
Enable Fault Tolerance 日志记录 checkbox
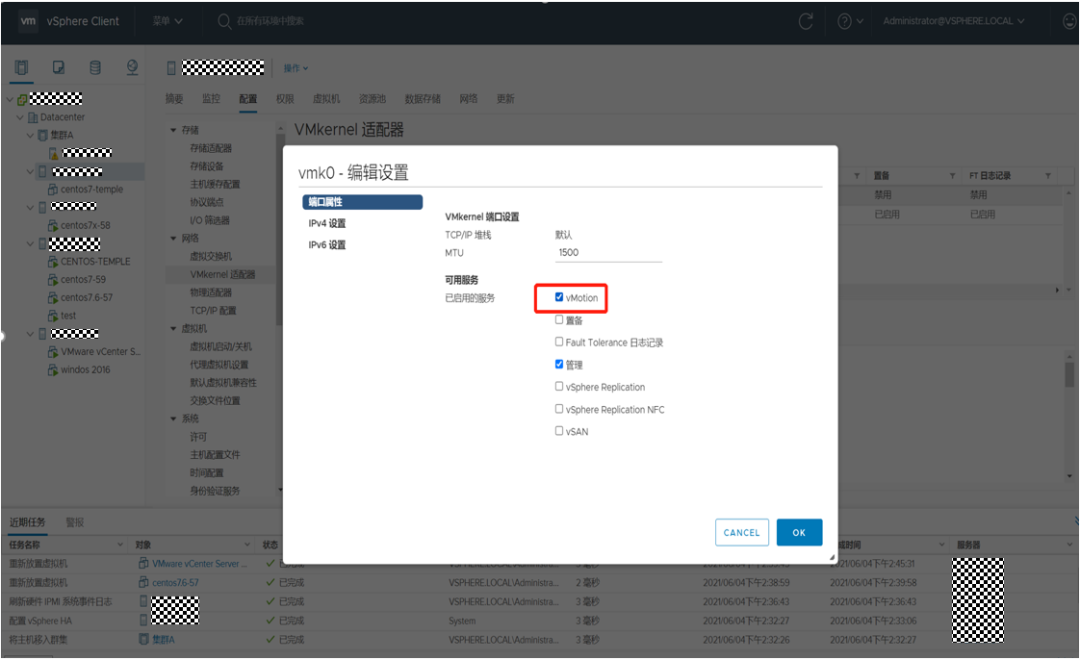coord(559,342)
